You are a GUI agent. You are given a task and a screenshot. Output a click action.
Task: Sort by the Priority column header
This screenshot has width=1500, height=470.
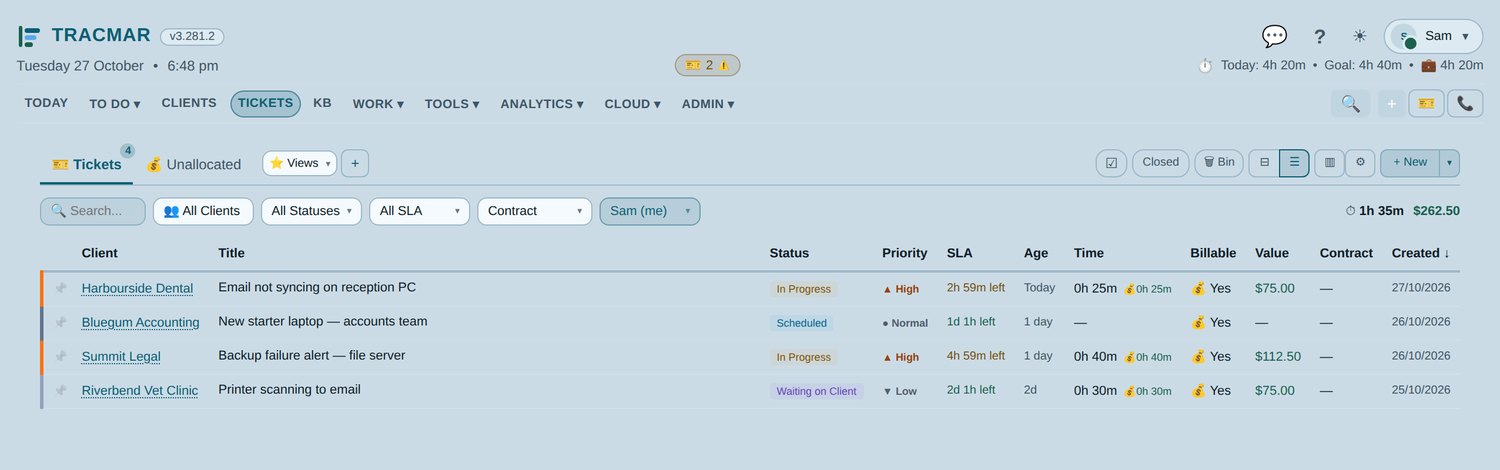tap(904, 253)
